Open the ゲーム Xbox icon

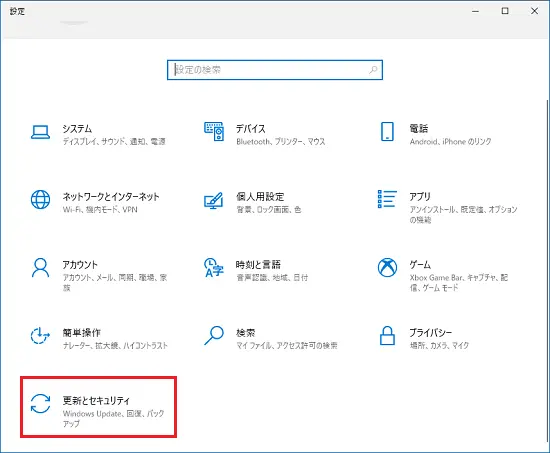[x=387, y=268]
